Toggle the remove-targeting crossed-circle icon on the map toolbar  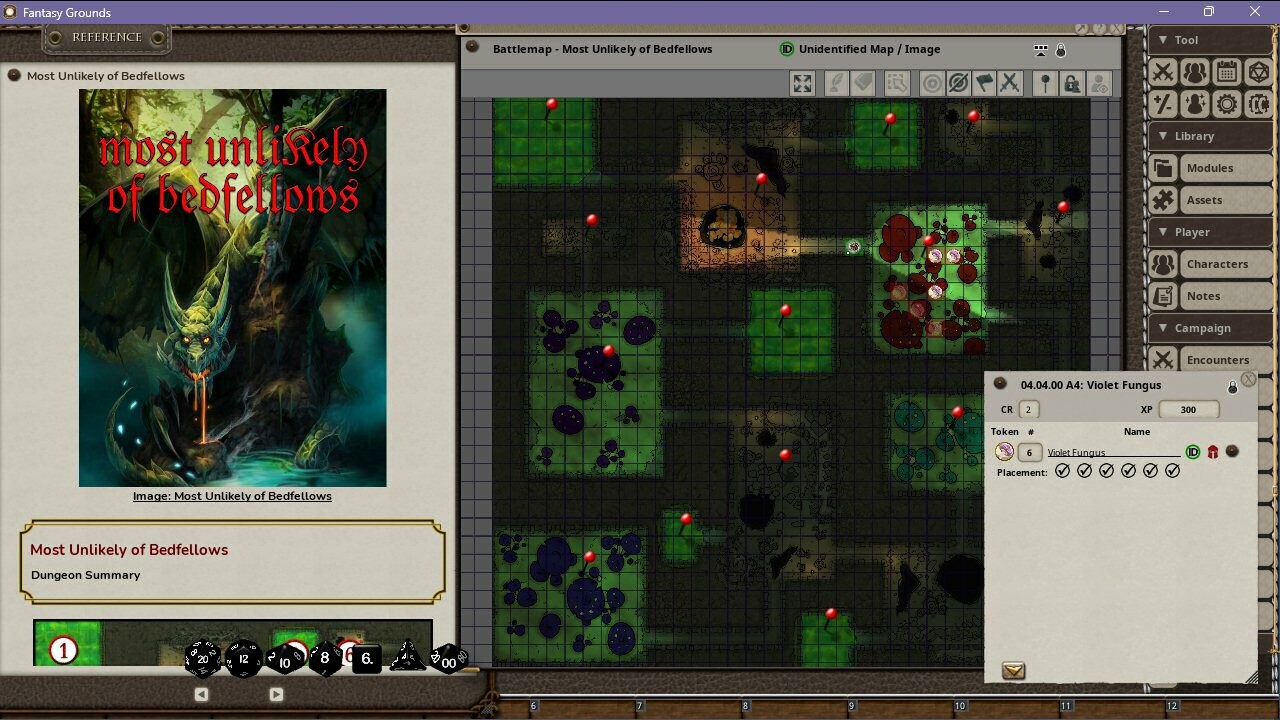point(957,83)
